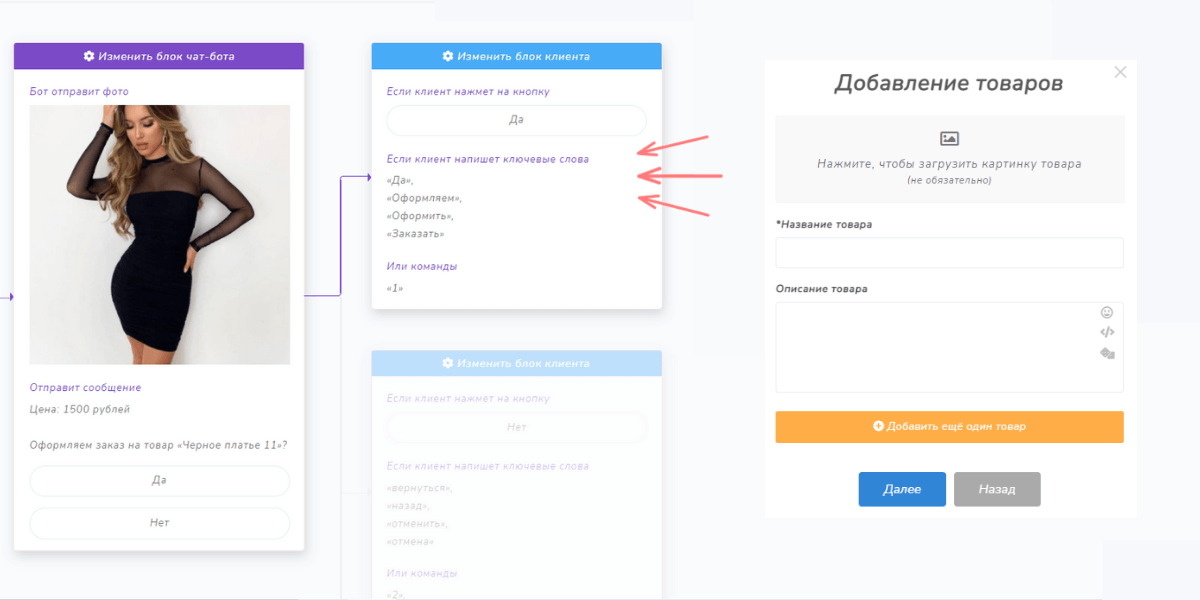Viewport: 1200px width, 600px height.
Task: Open the emoji picker in description field
Action: (1106, 313)
